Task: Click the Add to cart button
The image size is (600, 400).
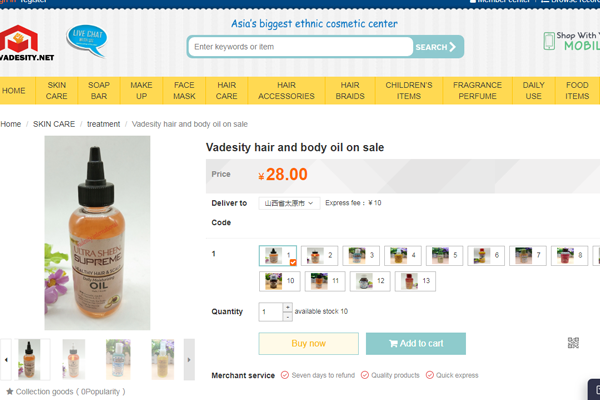Action: [416, 343]
